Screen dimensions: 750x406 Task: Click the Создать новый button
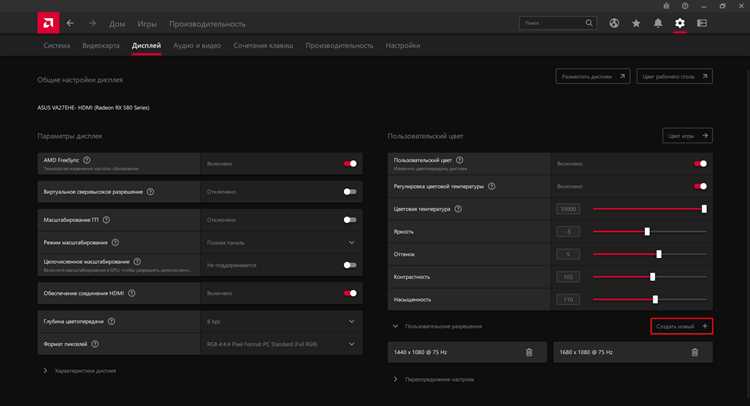(x=682, y=326)
